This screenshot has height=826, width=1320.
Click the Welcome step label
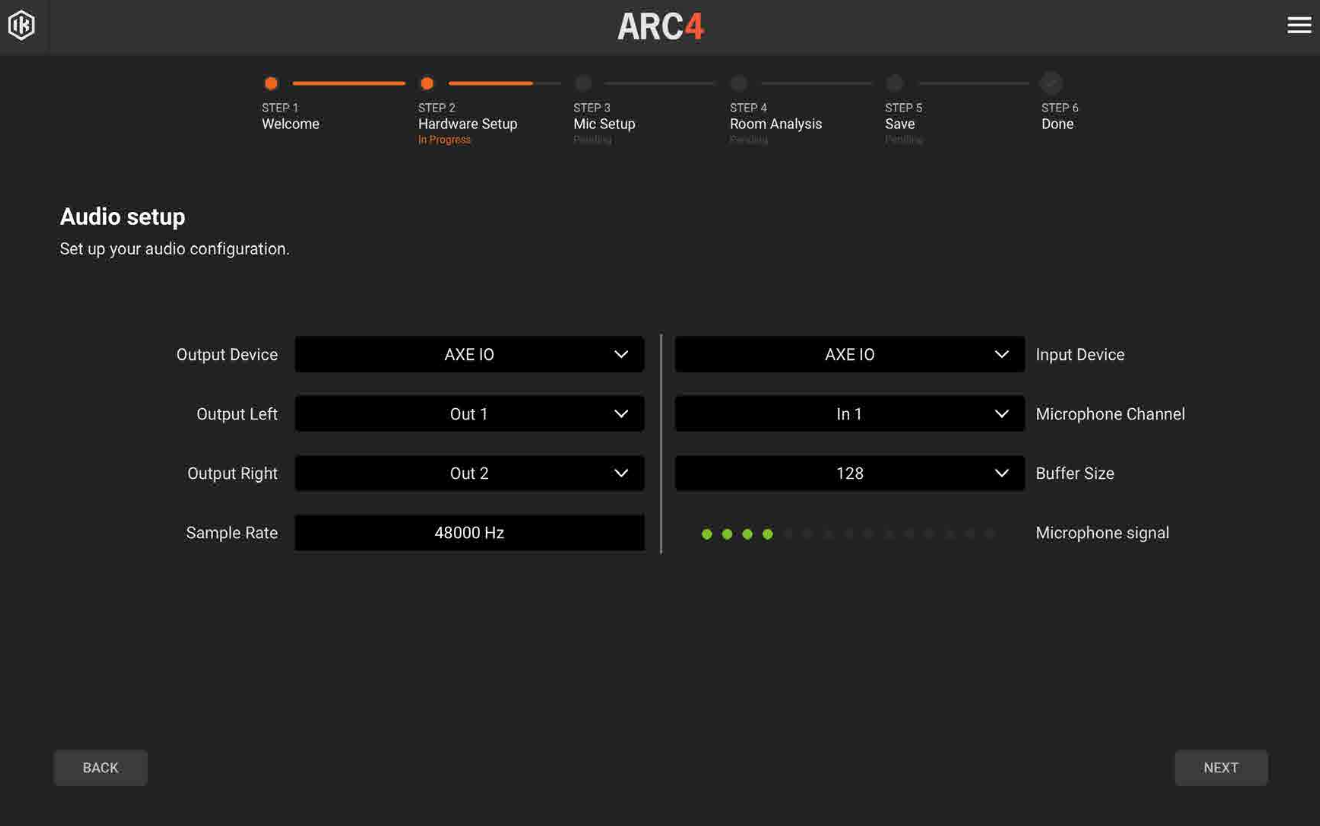tap(290, 124)
